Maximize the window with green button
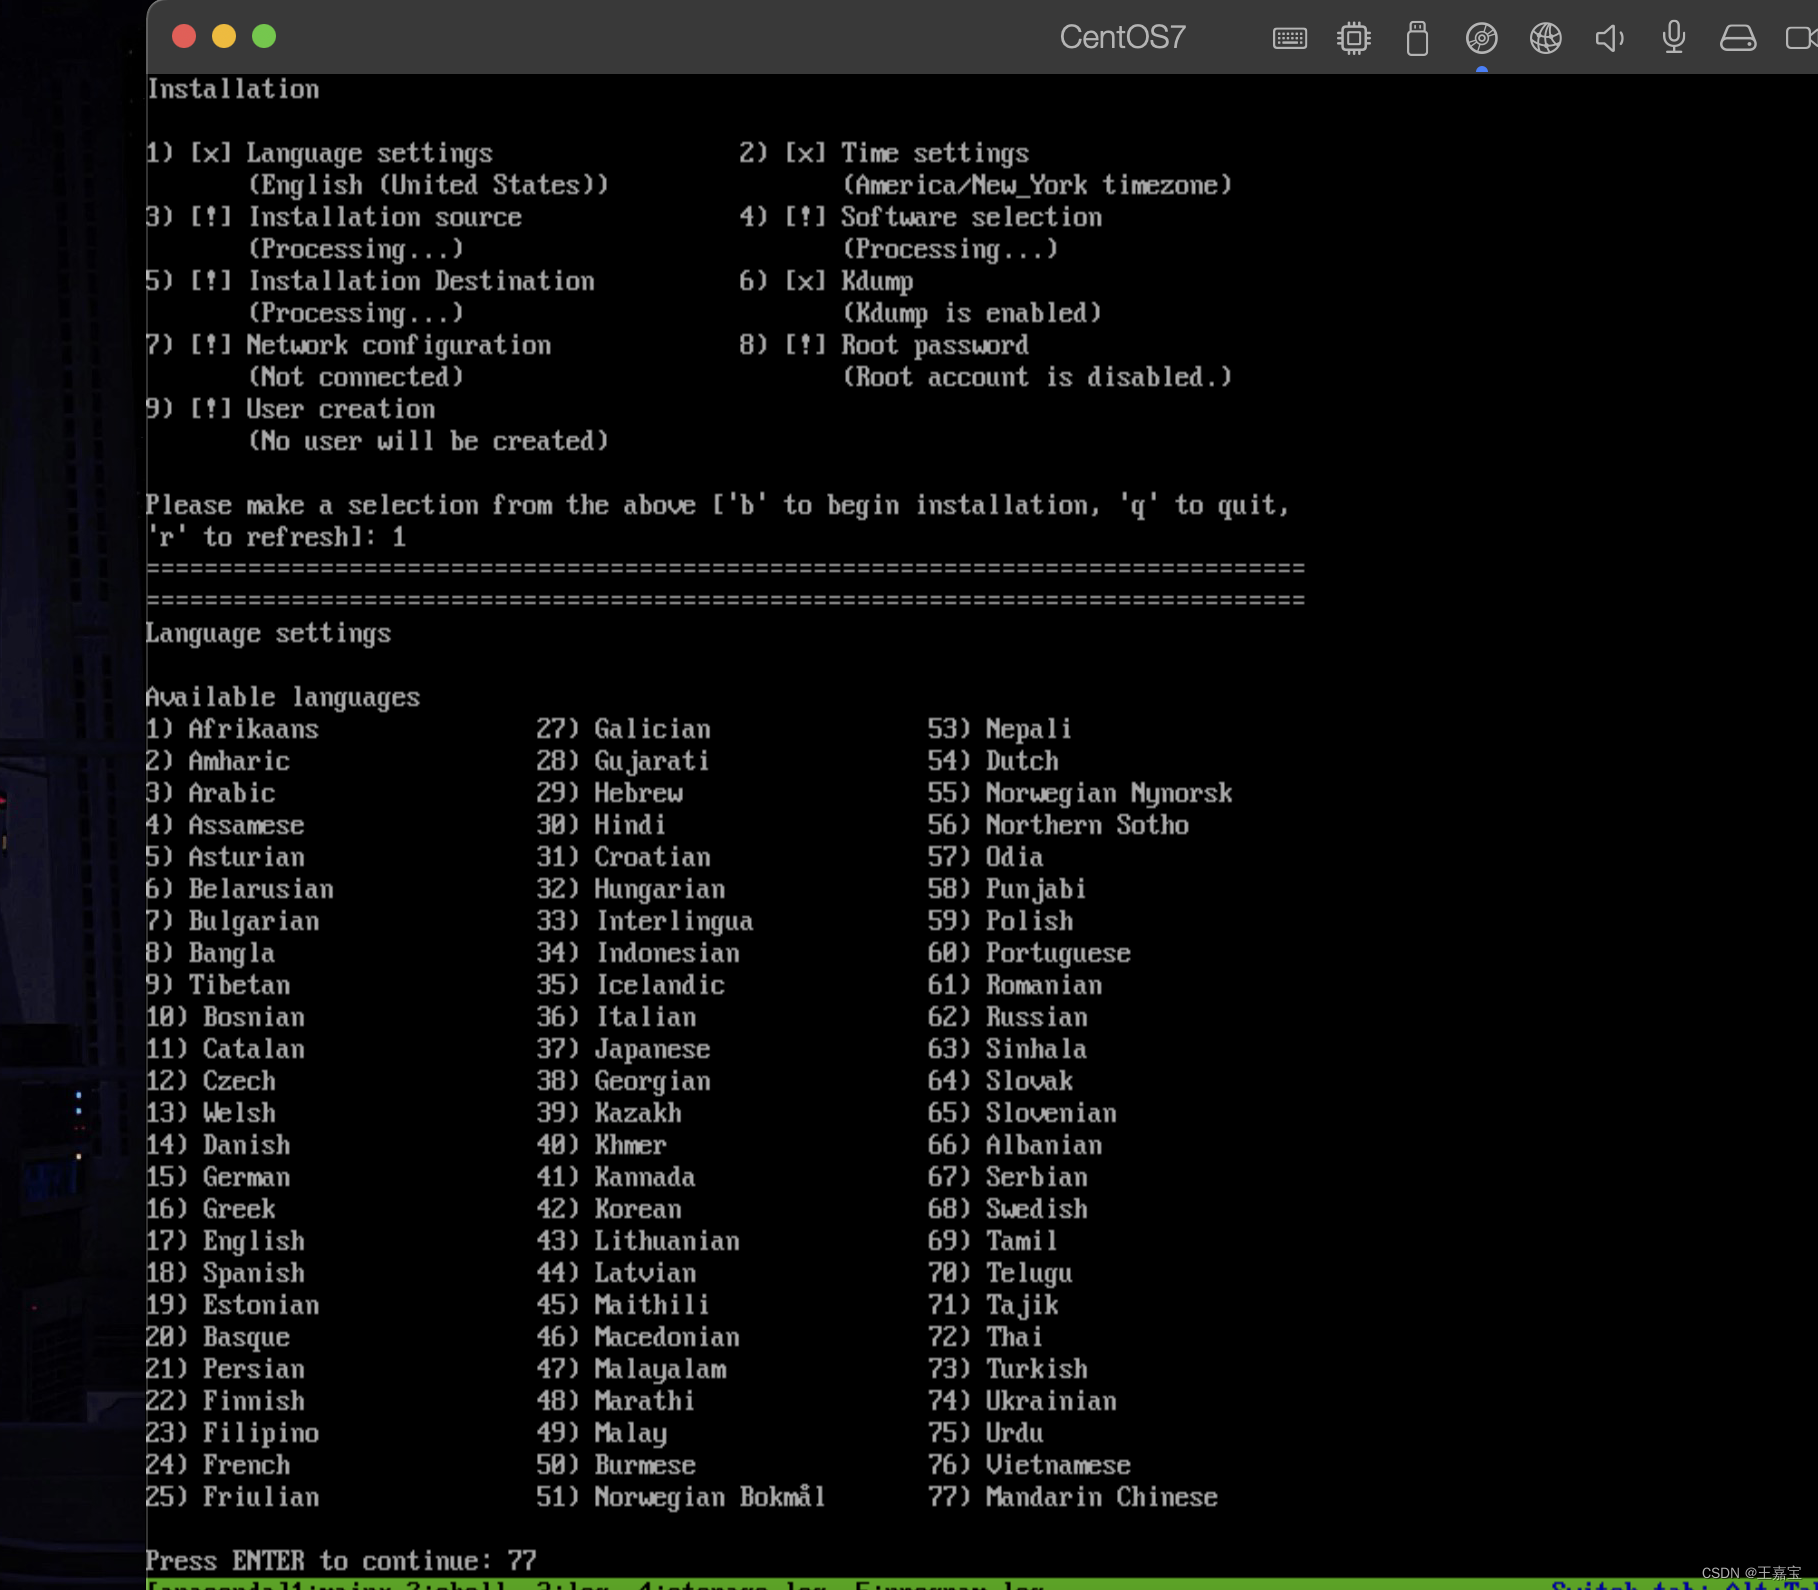The width and height of the screenshot is (1818, 1590). 264,37
